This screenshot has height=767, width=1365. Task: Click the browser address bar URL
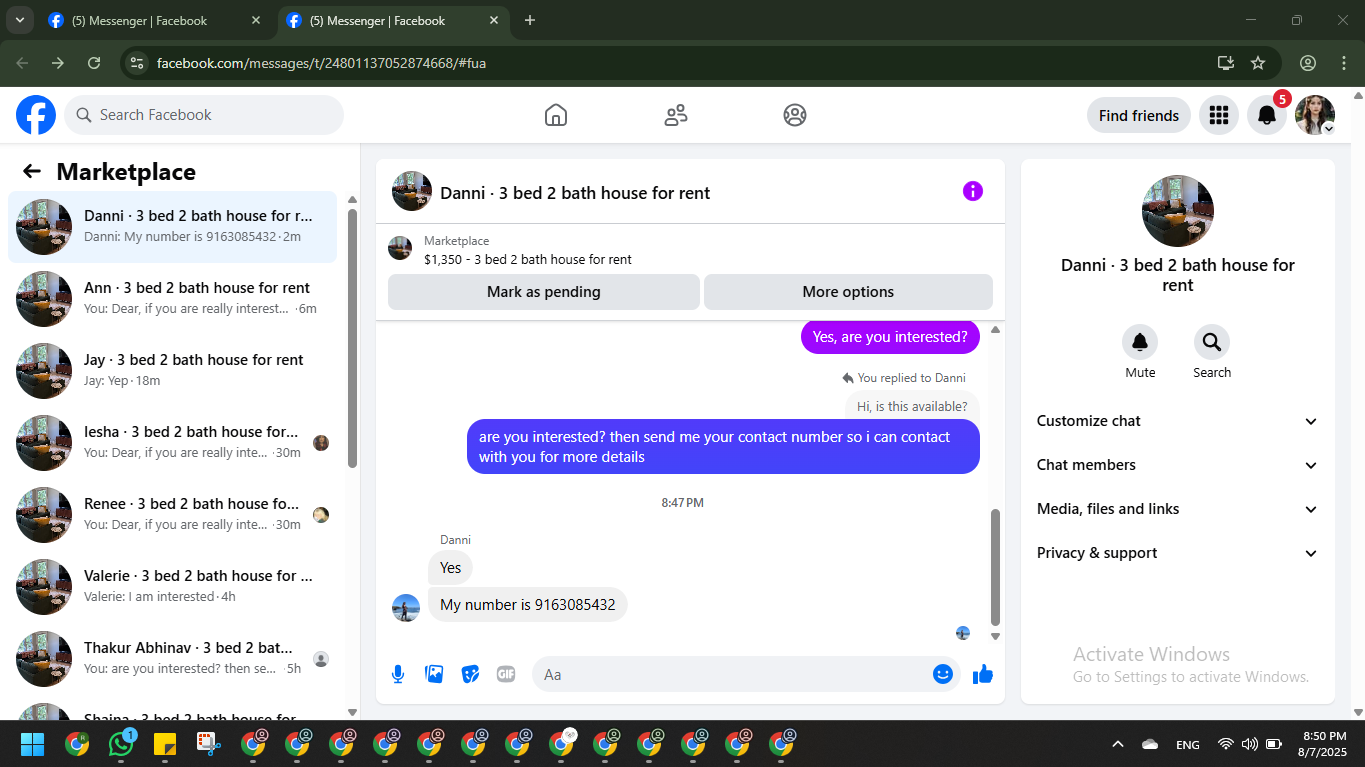322,63
